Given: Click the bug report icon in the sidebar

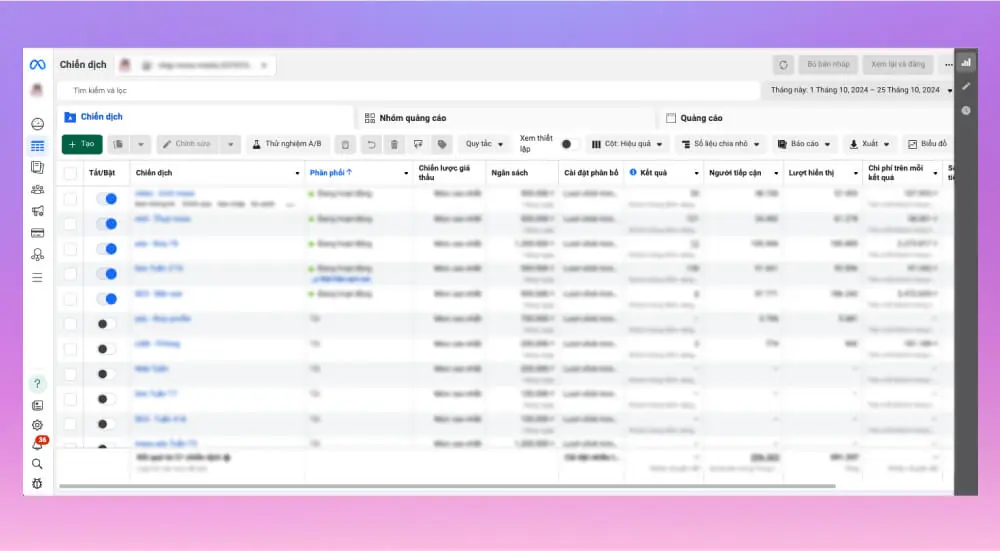Looking at the screenshot, I should [x=37, y=483].
